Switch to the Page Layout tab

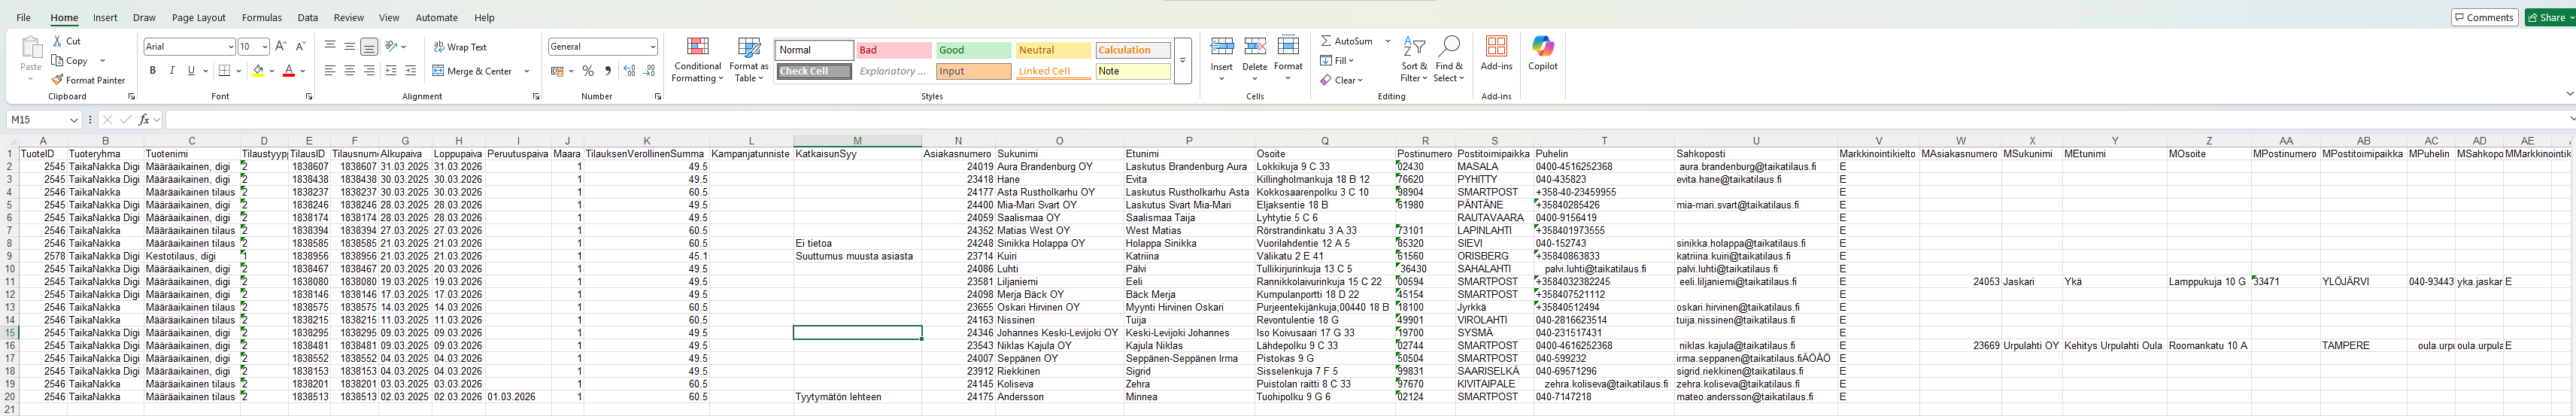click(x=198, y=18)
